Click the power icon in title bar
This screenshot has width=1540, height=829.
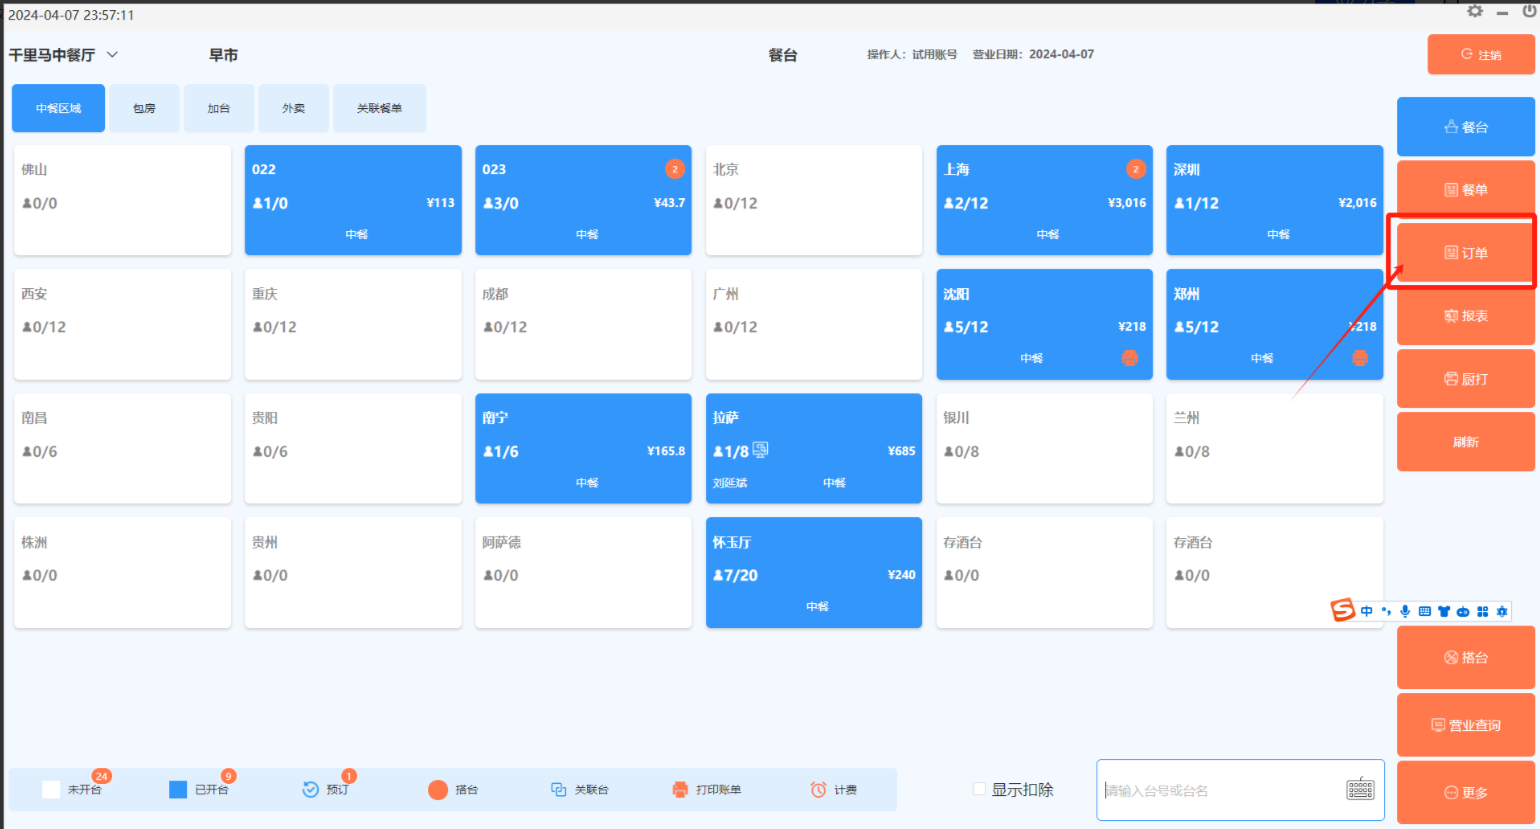pos(1529,11)
